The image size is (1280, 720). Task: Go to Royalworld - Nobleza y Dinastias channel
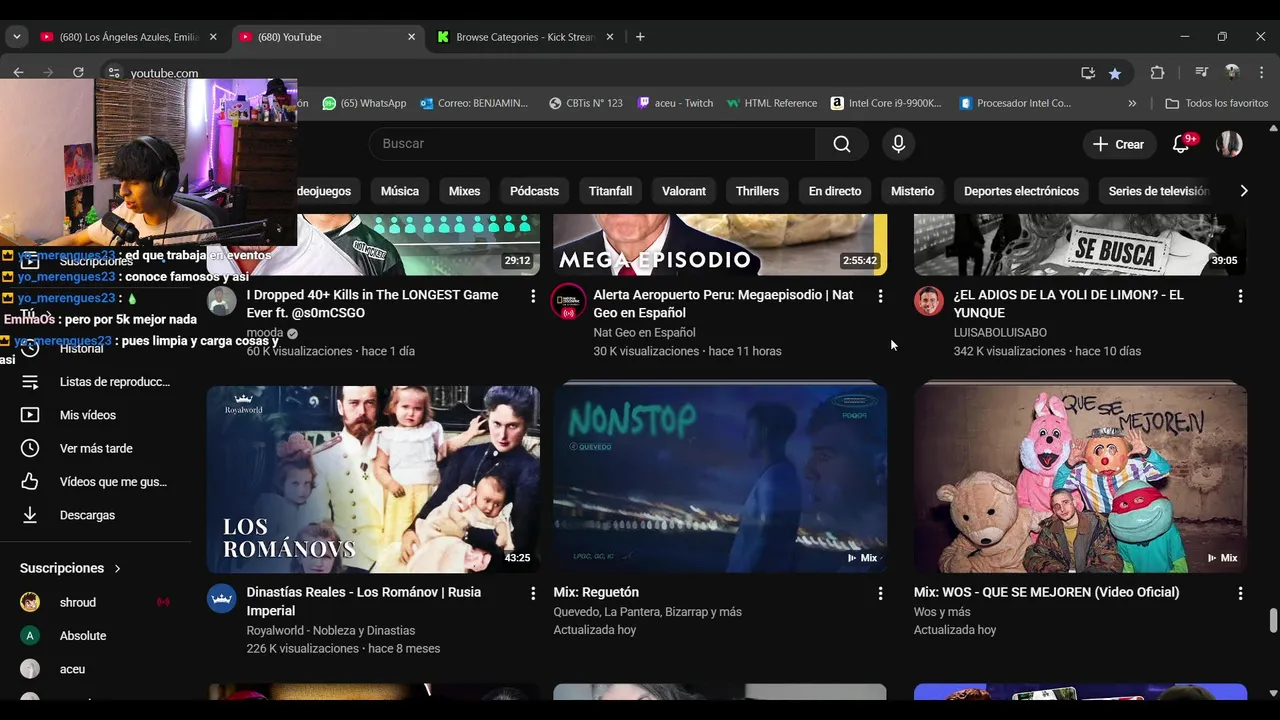click(331, 630)
